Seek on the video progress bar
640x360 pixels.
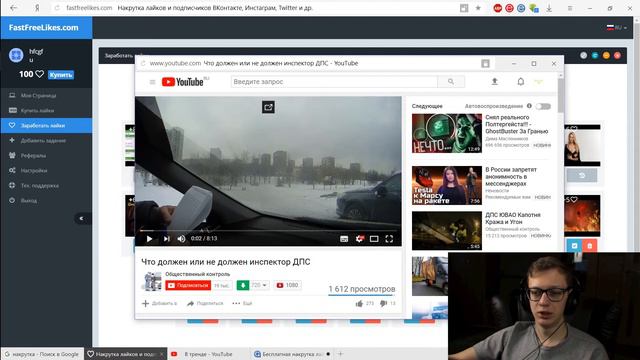pos(268,231)
